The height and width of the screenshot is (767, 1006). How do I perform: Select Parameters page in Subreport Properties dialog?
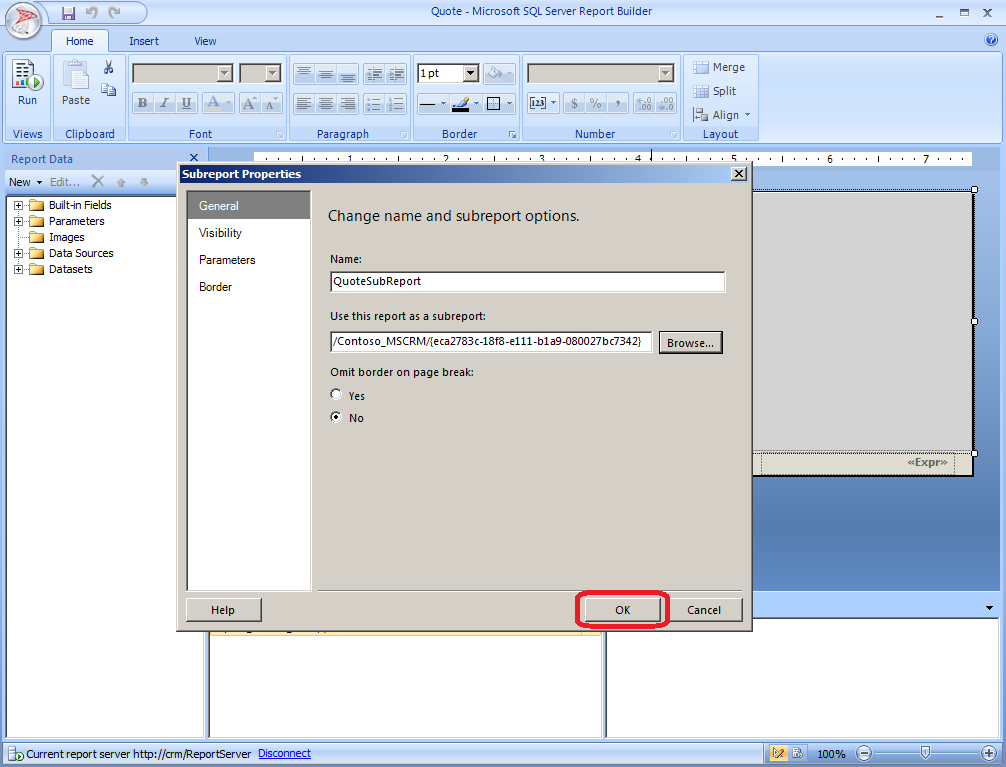pyautogui.click(x=249, y=260)
